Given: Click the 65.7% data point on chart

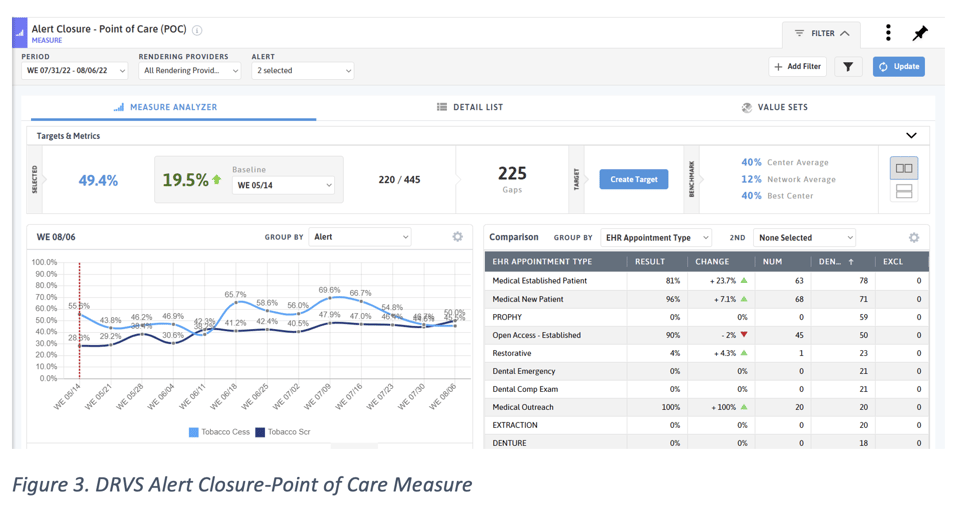Looking at the screenshot, I should click(236, 303).
